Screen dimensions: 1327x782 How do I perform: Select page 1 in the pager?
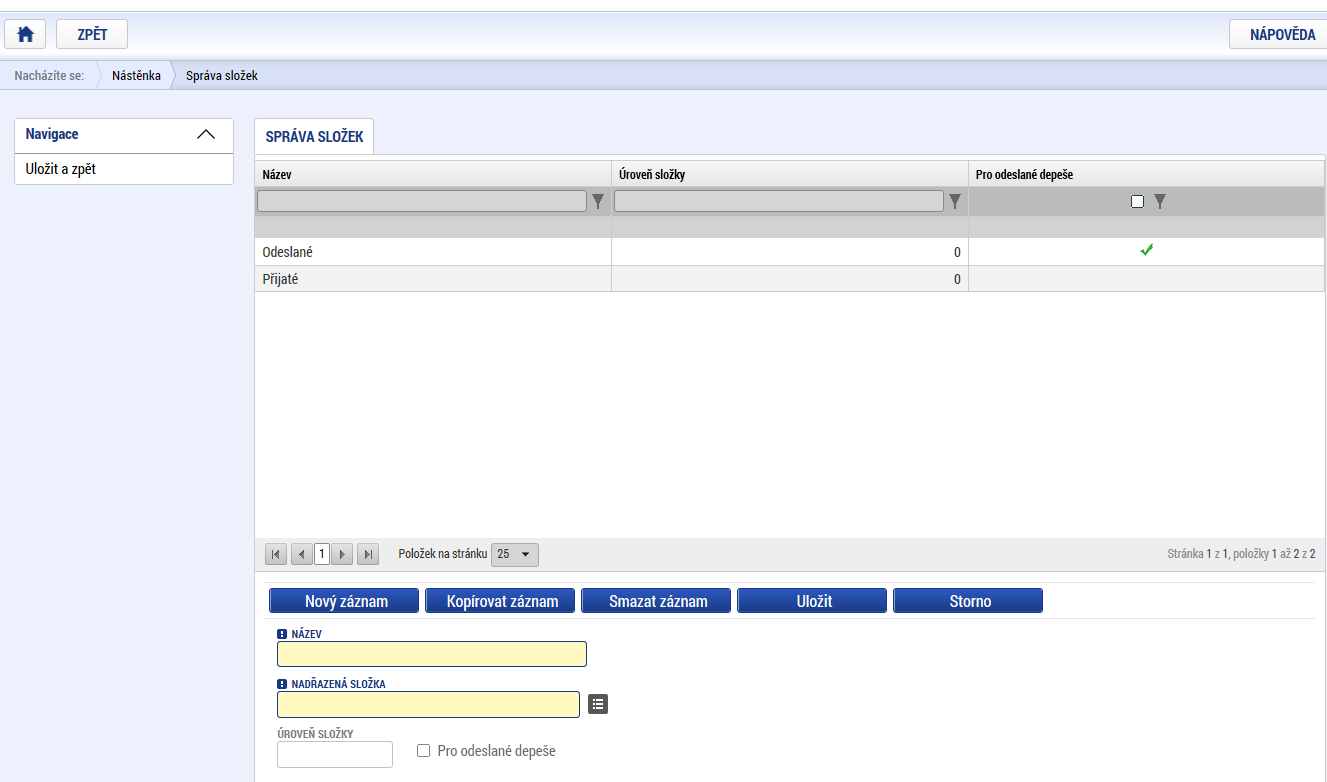[x=322, y=553]
